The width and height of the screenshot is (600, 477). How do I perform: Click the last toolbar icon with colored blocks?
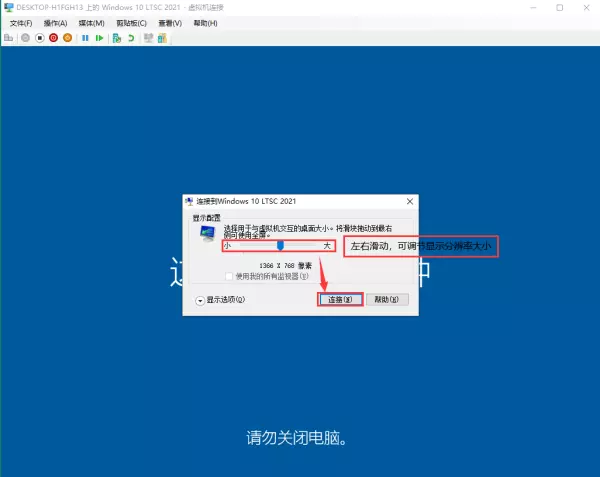pyautogui.click(x=162, y=38)
